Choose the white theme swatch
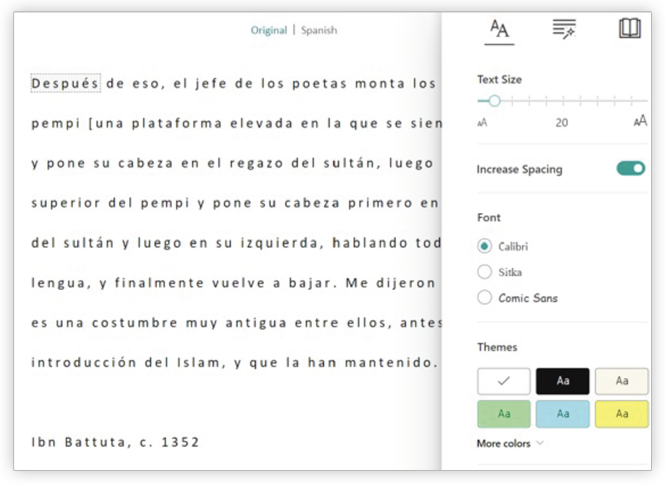The image size is (666, 488). point(504,381)
